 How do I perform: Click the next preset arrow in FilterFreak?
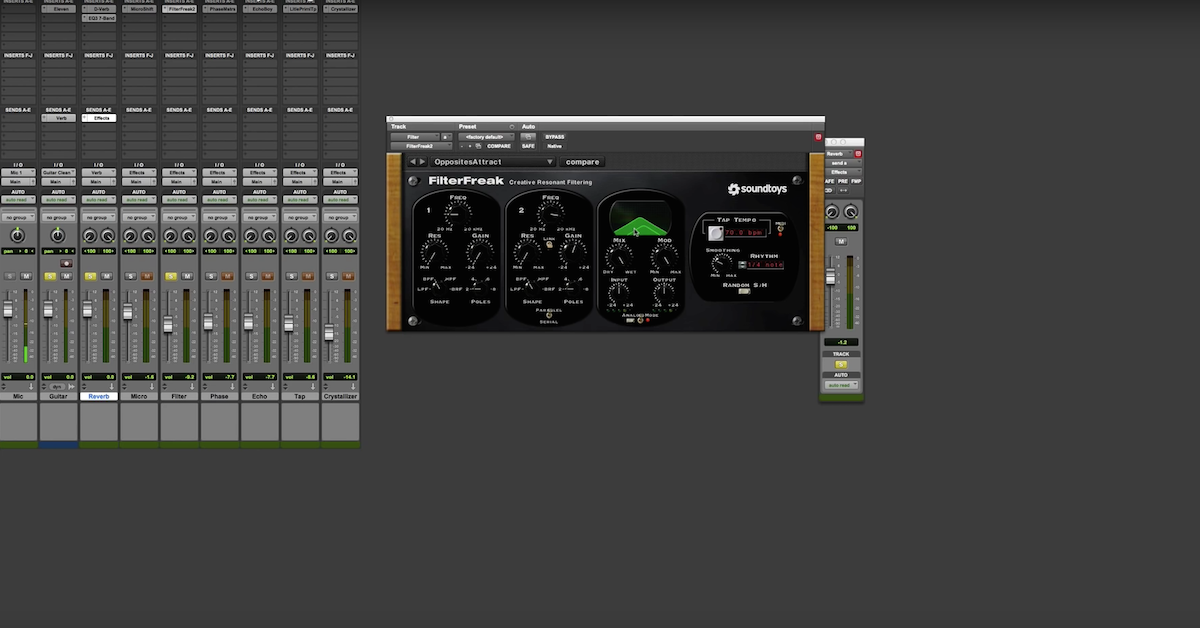tap(423, 161)
